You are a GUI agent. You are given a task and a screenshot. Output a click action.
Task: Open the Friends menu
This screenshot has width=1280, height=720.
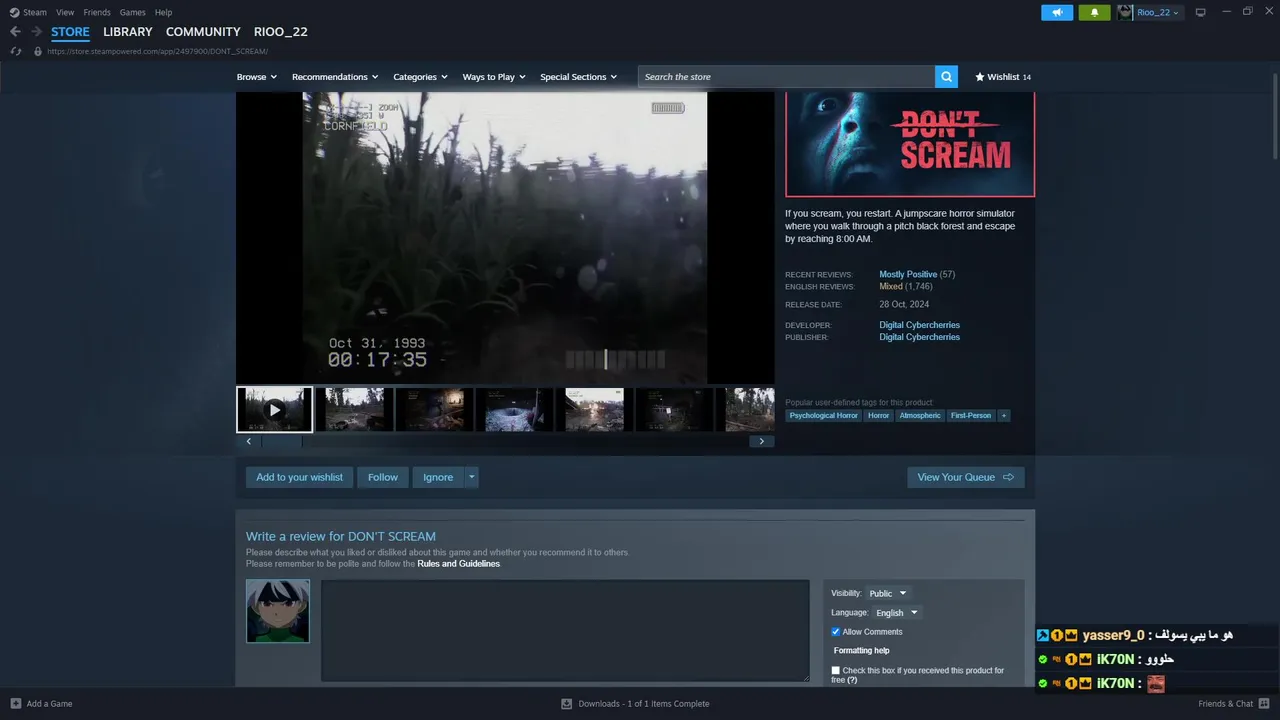(97, 12)
